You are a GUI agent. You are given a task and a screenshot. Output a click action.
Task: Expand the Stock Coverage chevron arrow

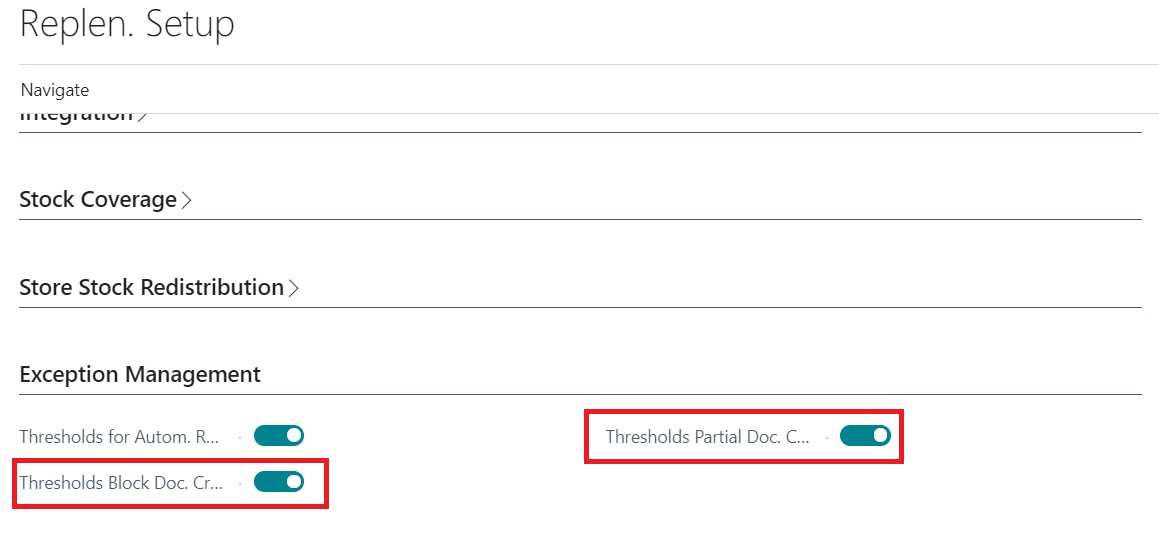point(187,200)
